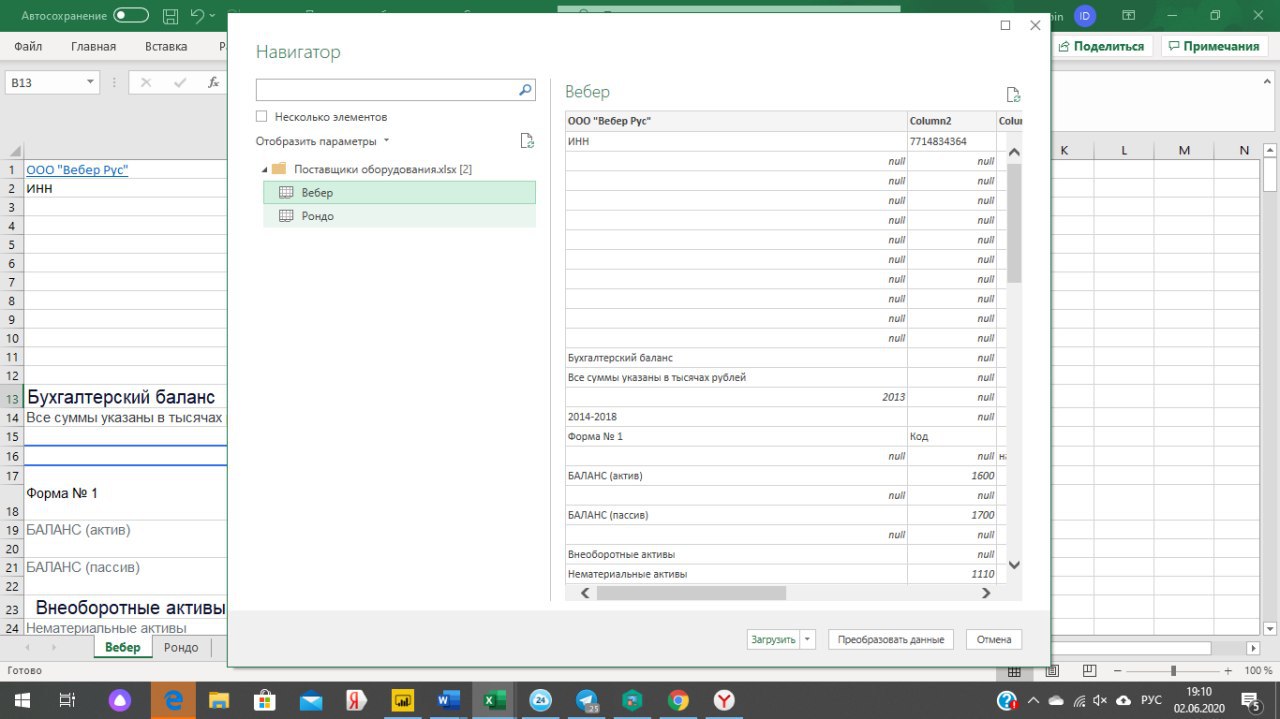Open Word from the taskbar
The height and width of the screenshot is (719, 1280).
pos(448,700)
